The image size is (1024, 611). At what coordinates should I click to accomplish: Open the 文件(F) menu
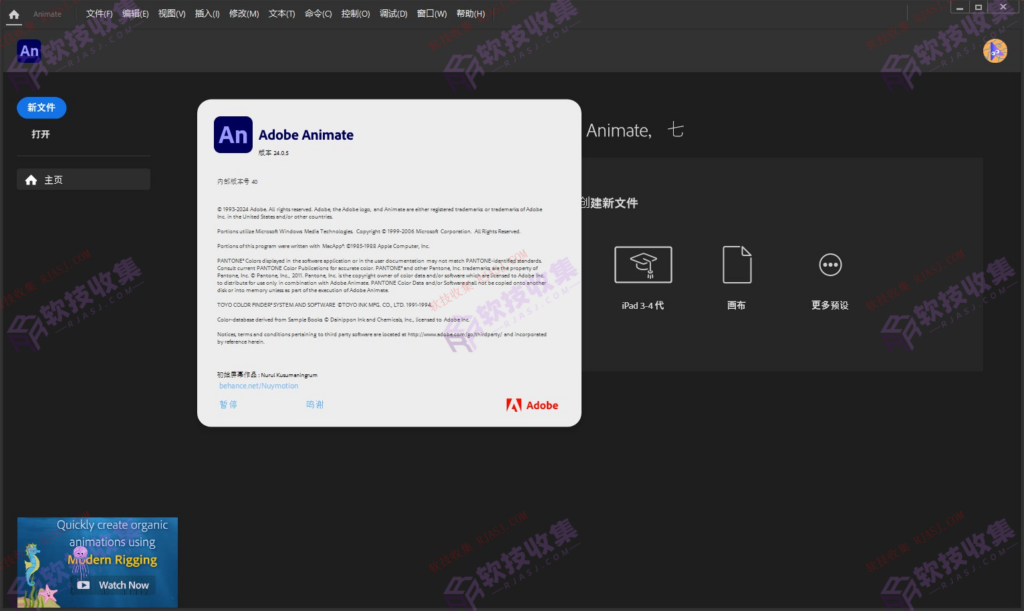[x=98, y=13]
